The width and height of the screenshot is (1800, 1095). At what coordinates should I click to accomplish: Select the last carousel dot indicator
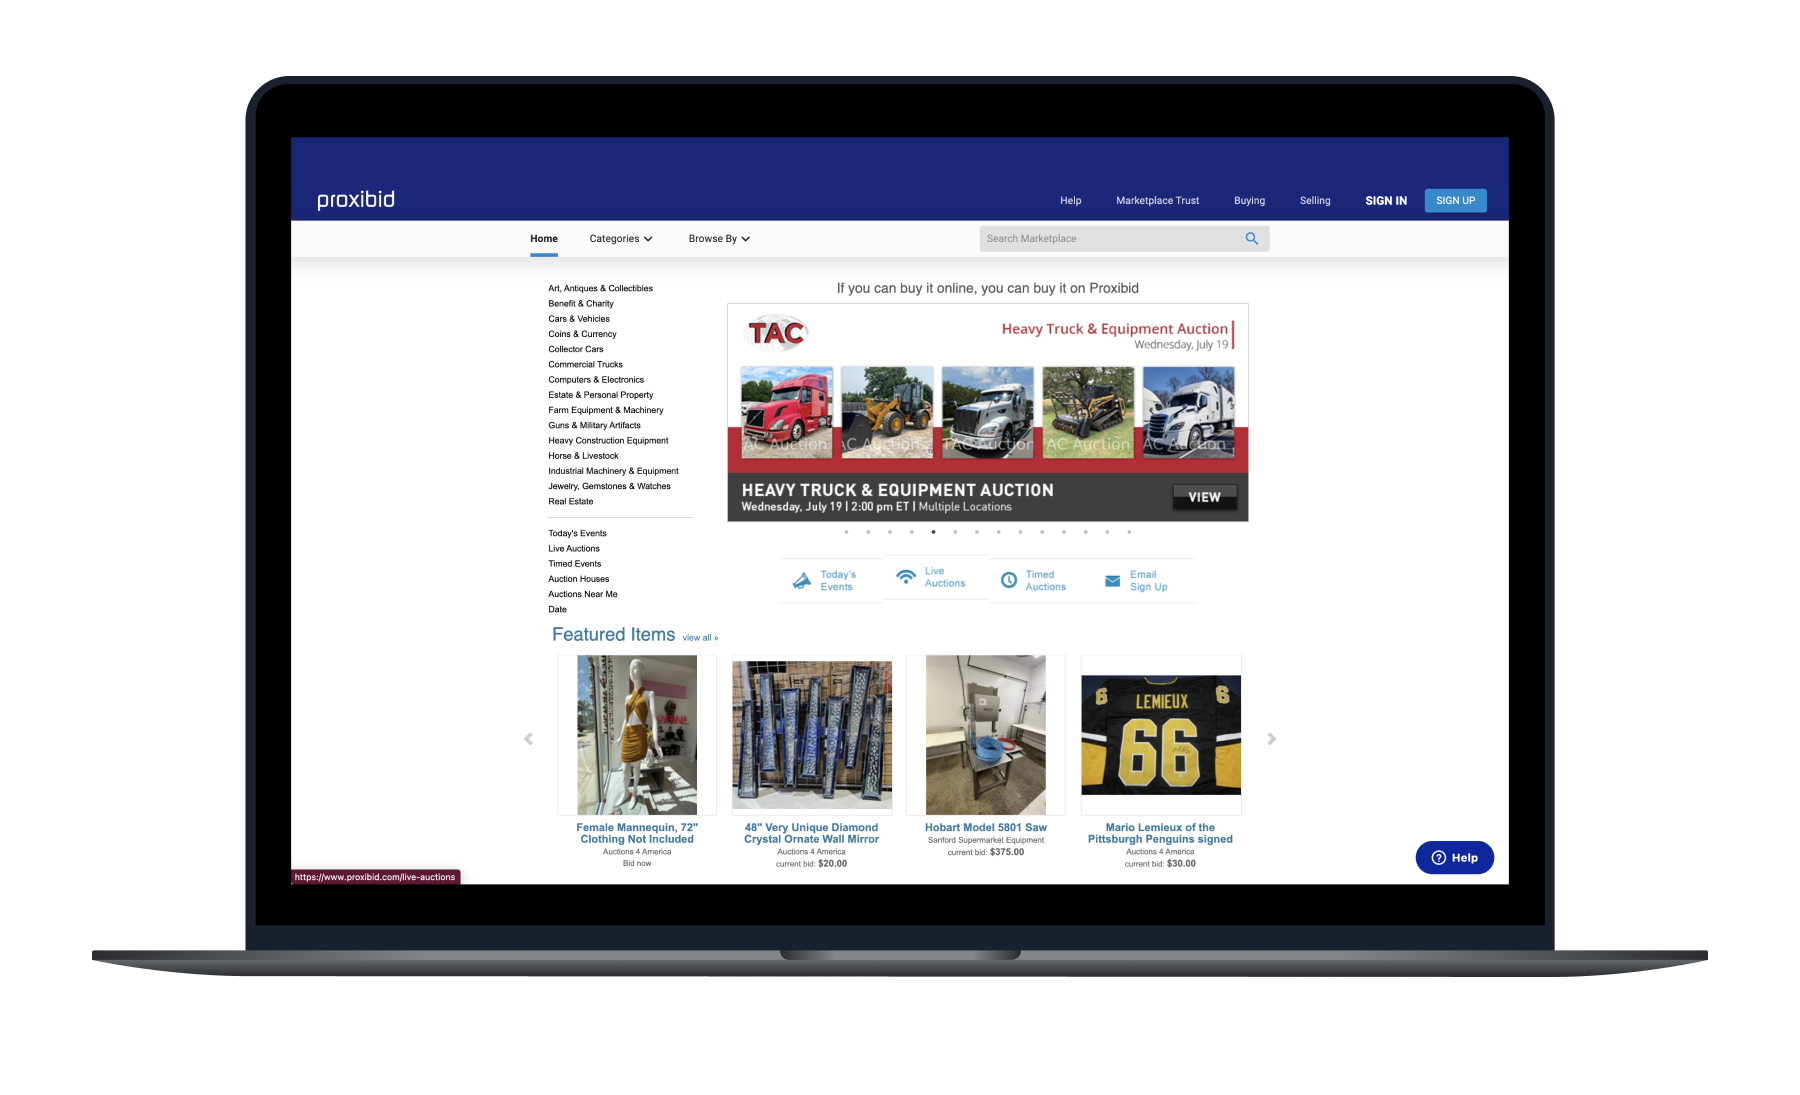(x=1129, y=532)
